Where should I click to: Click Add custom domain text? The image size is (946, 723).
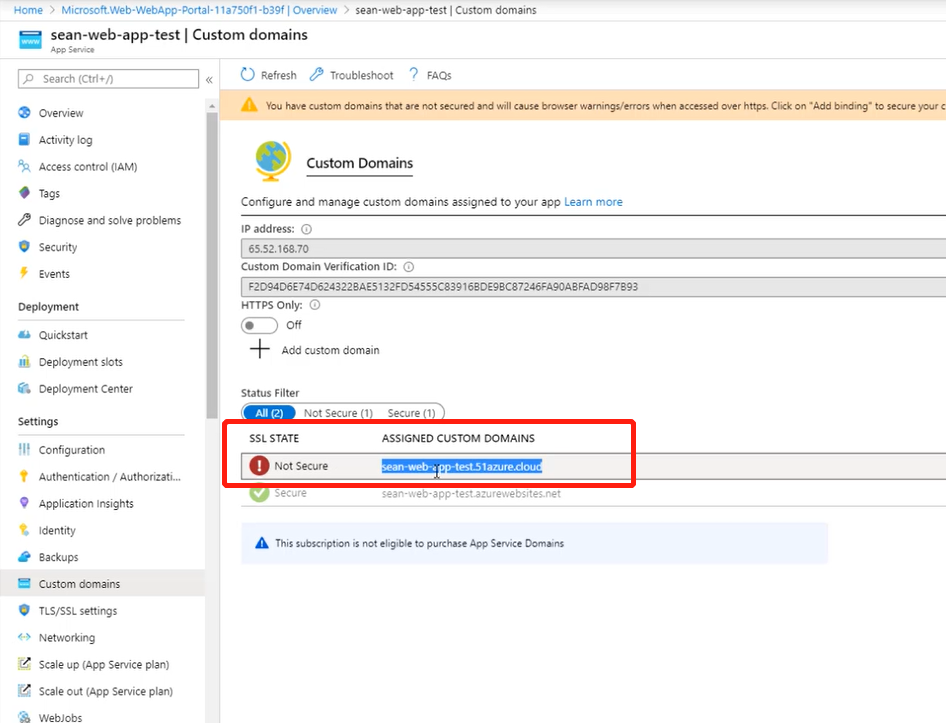[331, 350]
